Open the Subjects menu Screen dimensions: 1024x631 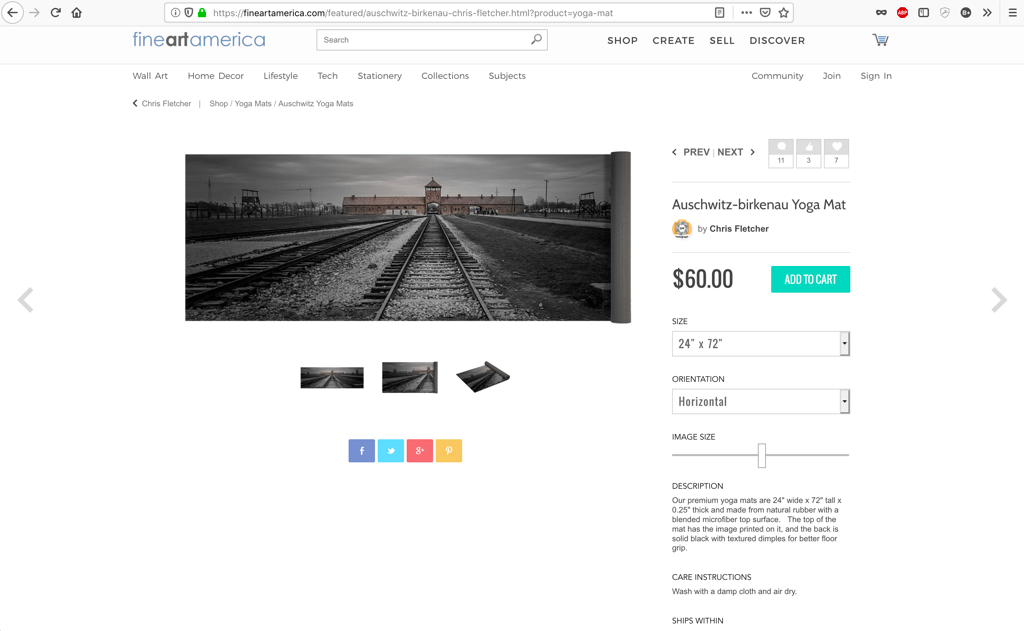pos(507,76)
